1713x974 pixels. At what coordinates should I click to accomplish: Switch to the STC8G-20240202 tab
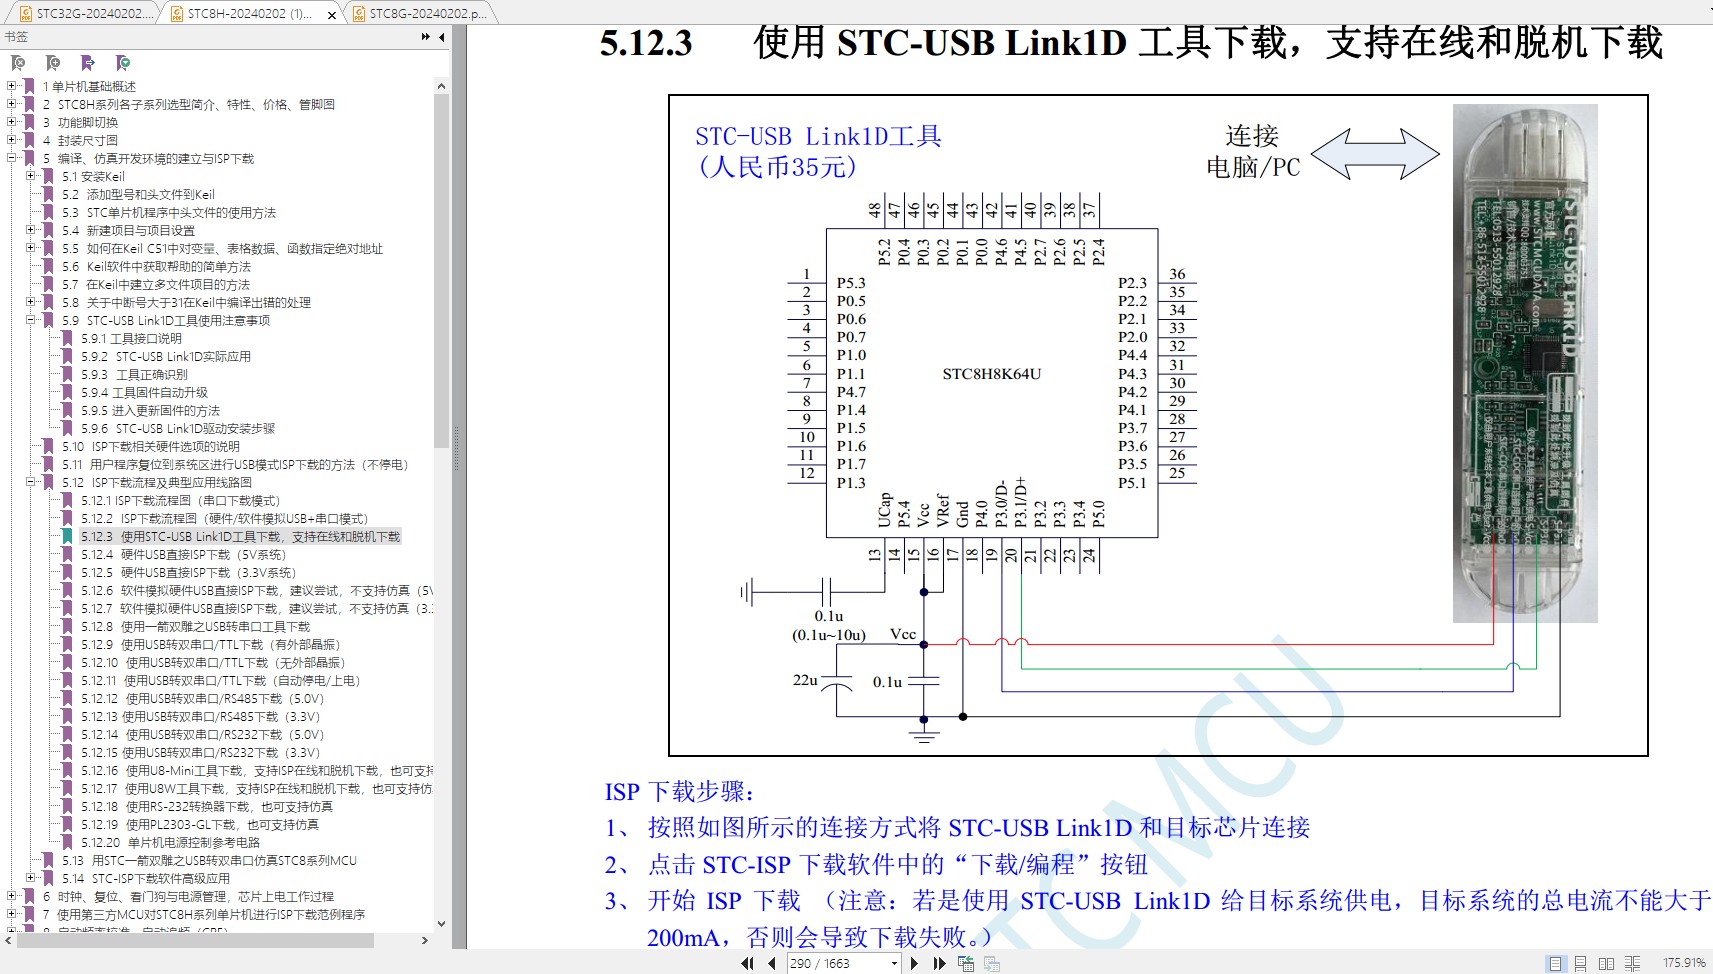421,14
